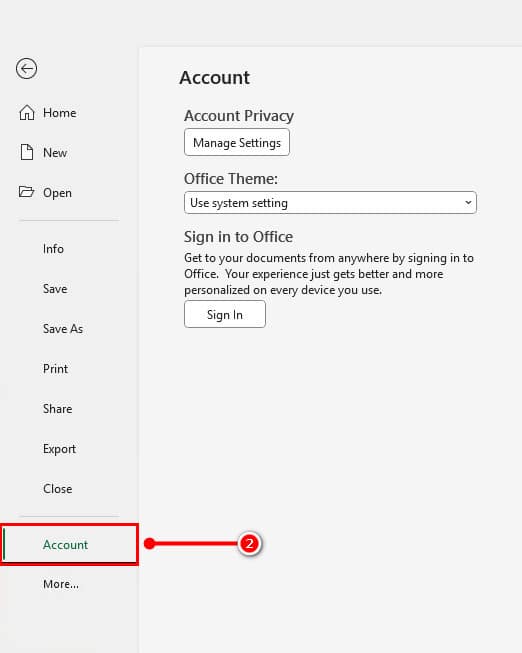Select the Share option

pyautogui.click(x=57, y=409)
